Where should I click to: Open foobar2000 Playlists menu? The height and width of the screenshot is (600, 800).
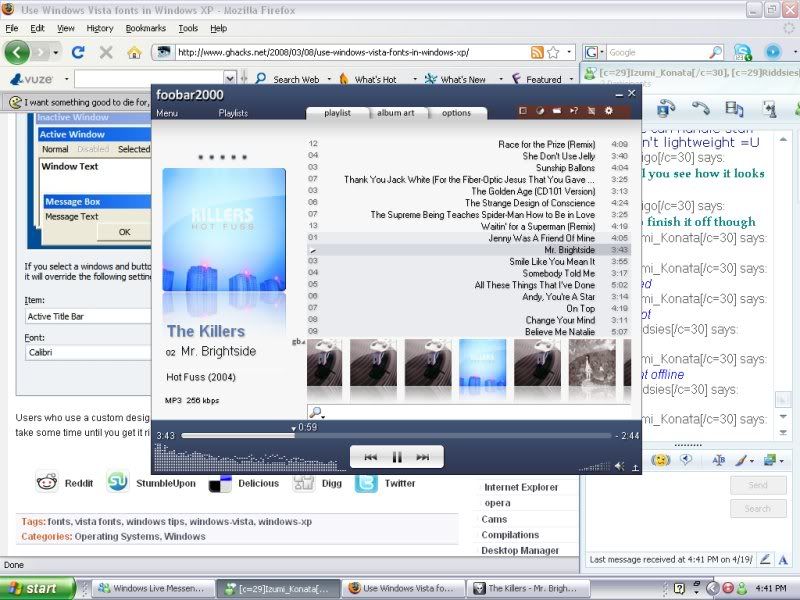[x=233, y=113]
